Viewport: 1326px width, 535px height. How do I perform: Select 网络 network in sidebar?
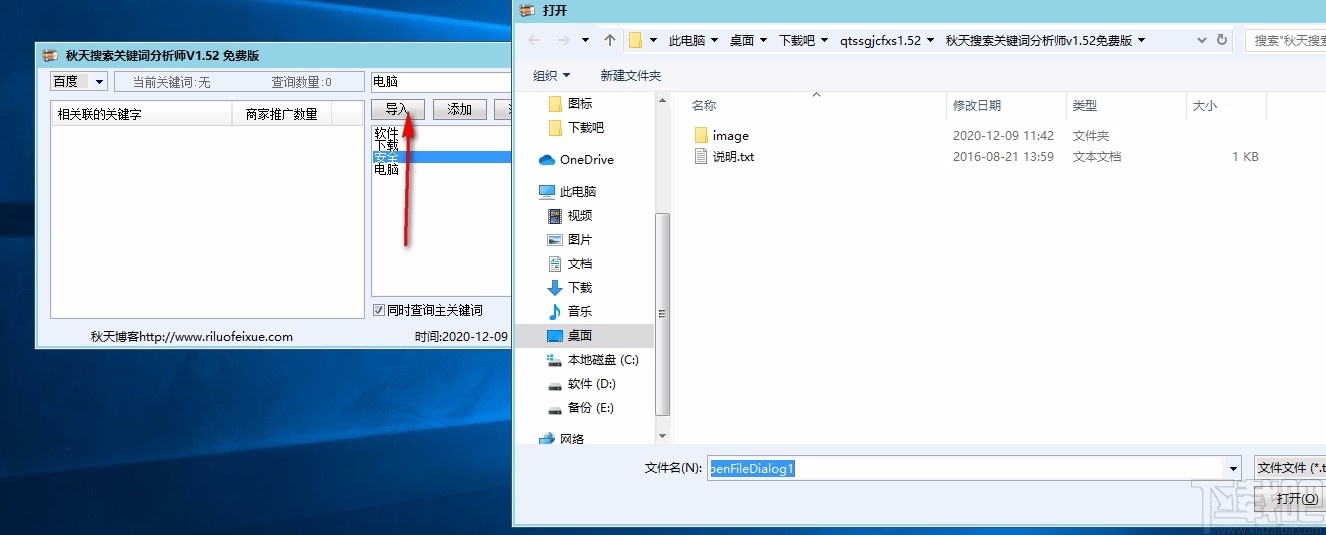(561, 438)
